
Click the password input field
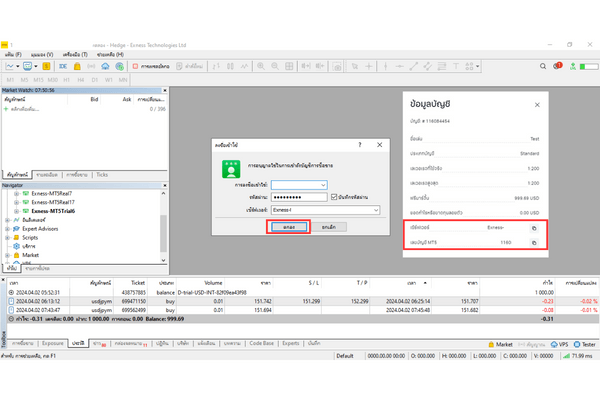click(x=299, y=197)
